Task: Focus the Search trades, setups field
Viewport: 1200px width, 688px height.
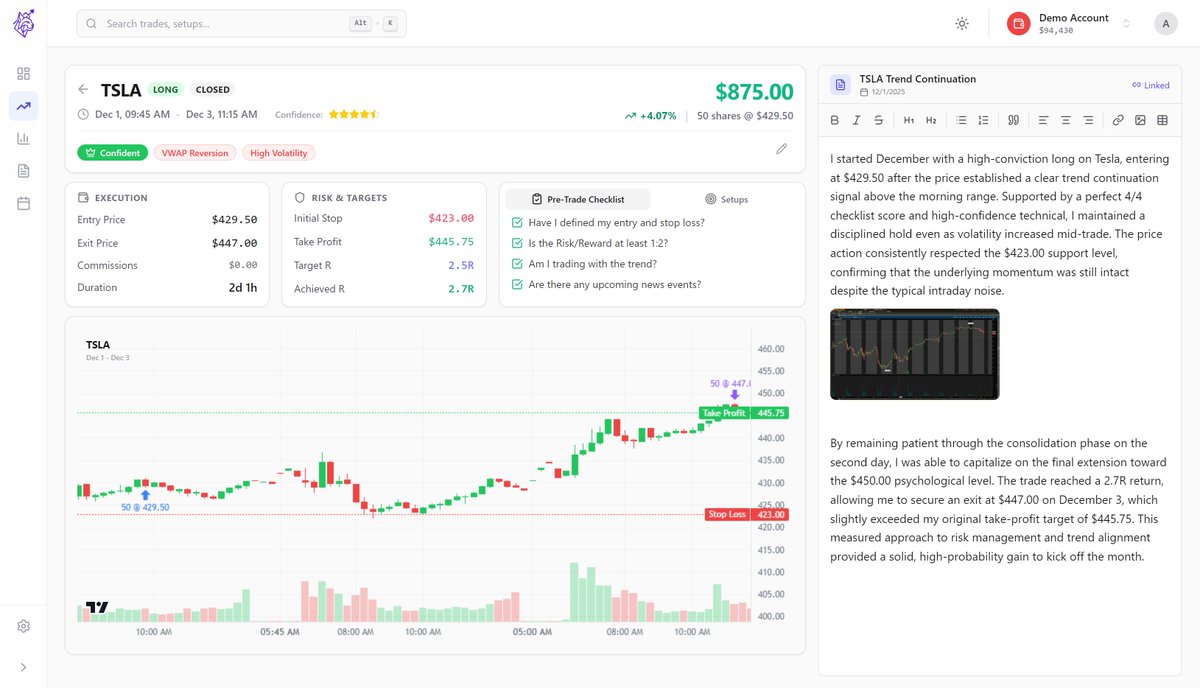Action: pyautogui.click(x=242, y=23)
